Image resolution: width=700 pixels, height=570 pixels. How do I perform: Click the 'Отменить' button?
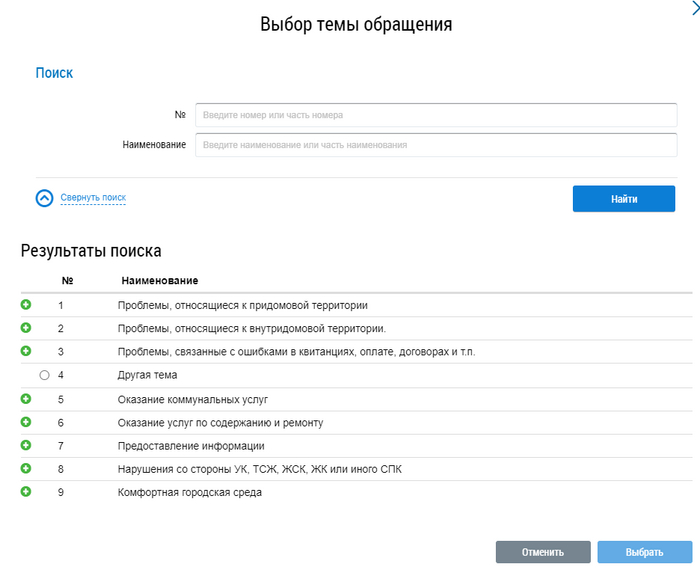point(542,552)
